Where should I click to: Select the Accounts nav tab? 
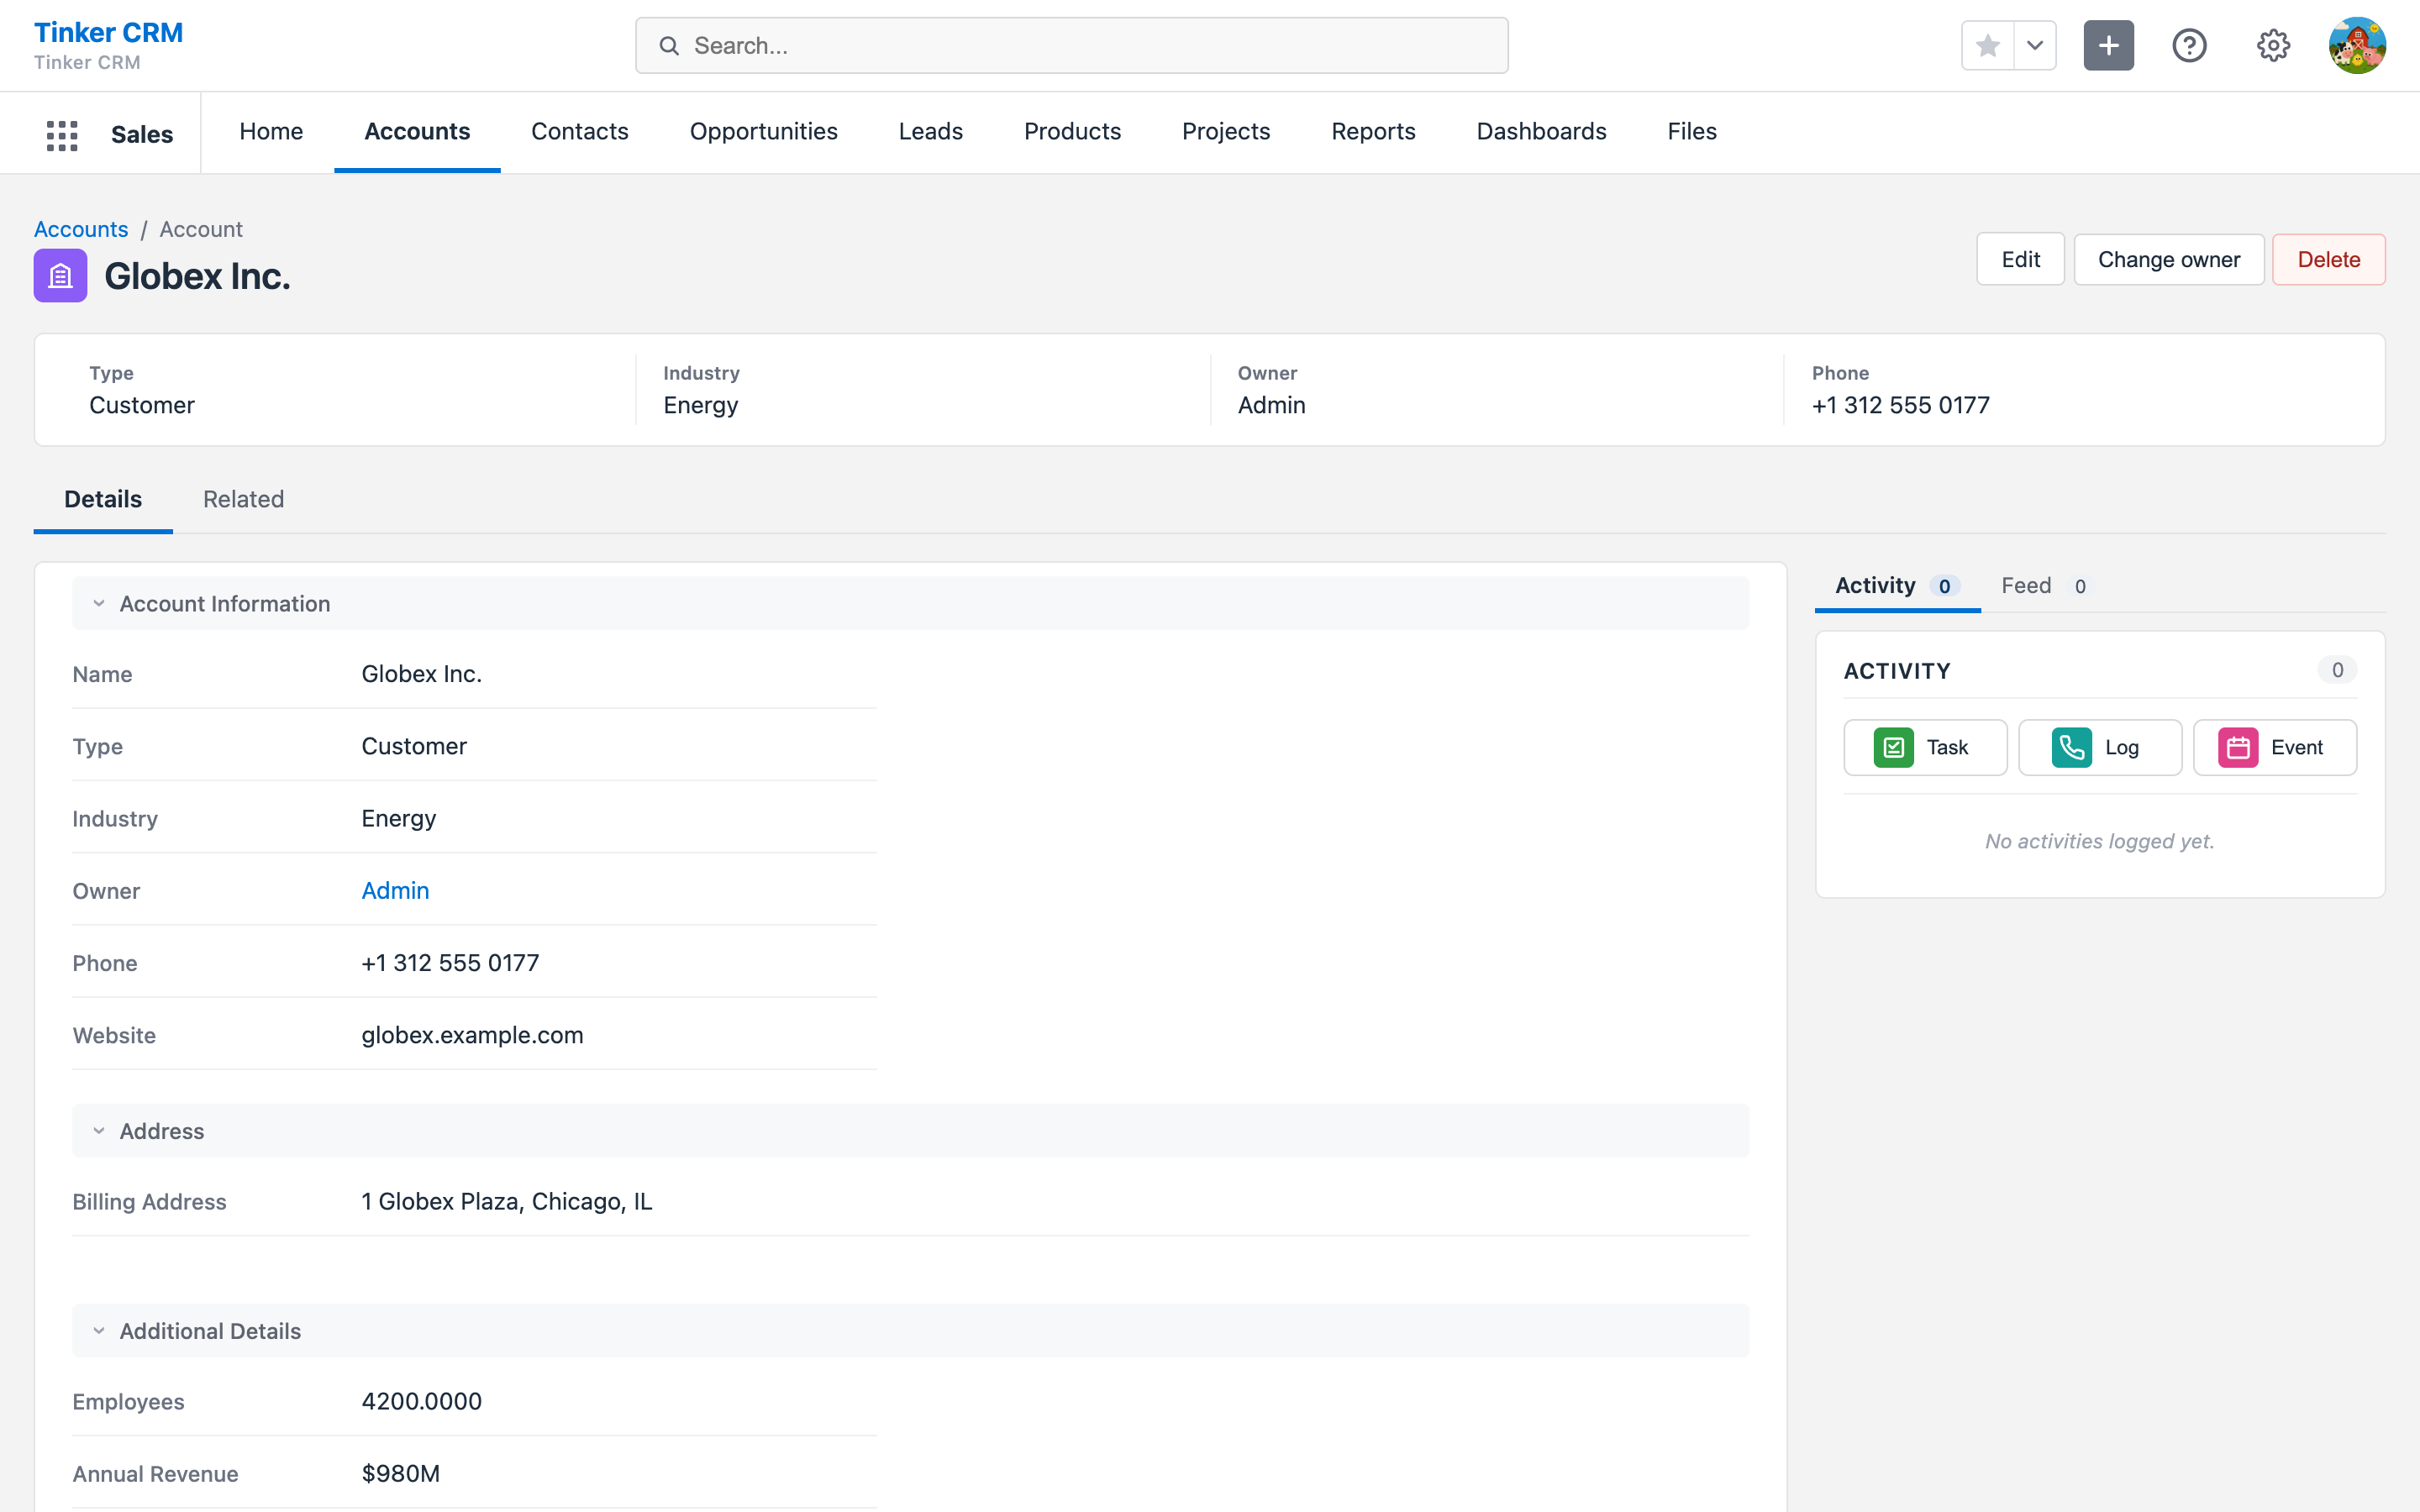(x=417, y=132)
